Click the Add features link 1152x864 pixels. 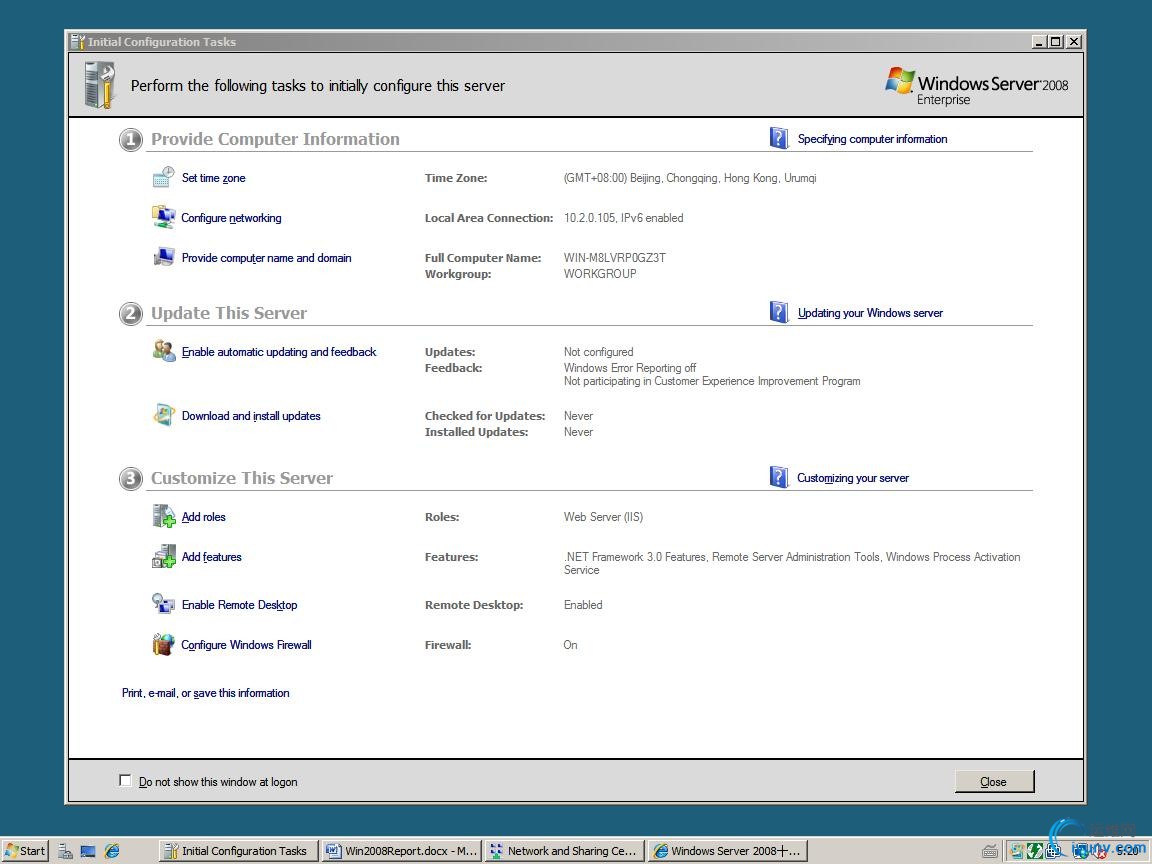pos(212,557)
